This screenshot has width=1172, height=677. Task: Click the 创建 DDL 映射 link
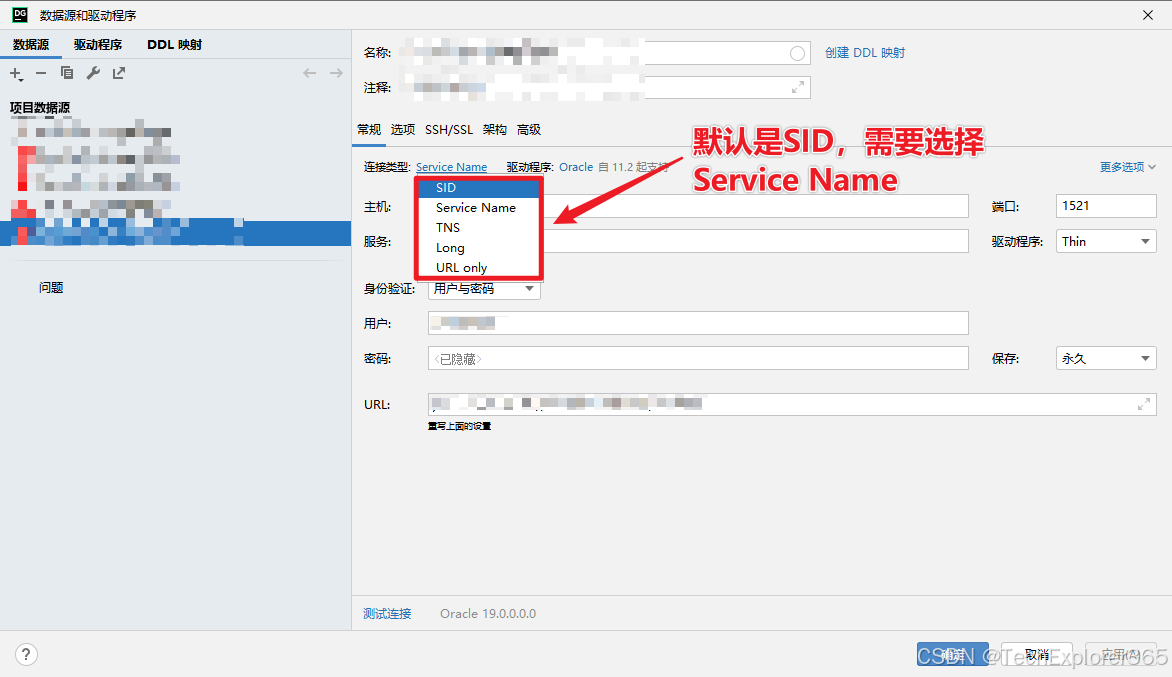coord(865,52)
